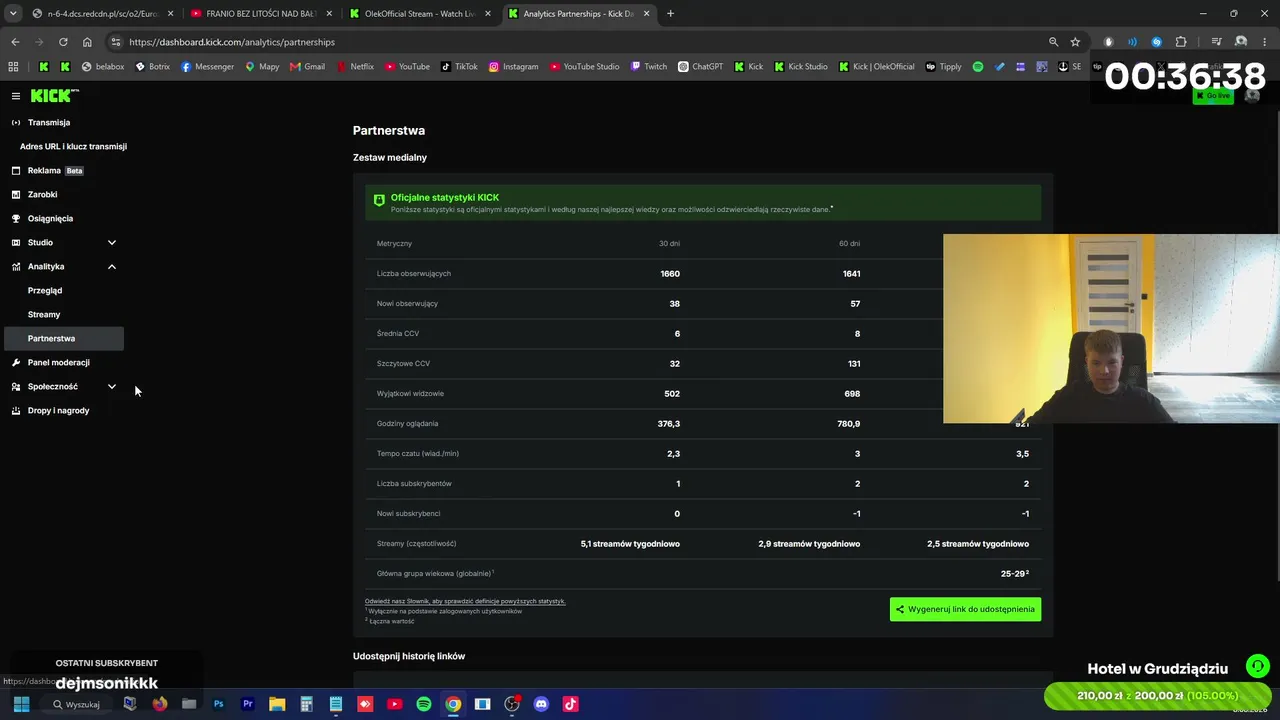Open the Twitch bookmark
This screenshot has height=720, width=1280.
[x=649, y=67]
